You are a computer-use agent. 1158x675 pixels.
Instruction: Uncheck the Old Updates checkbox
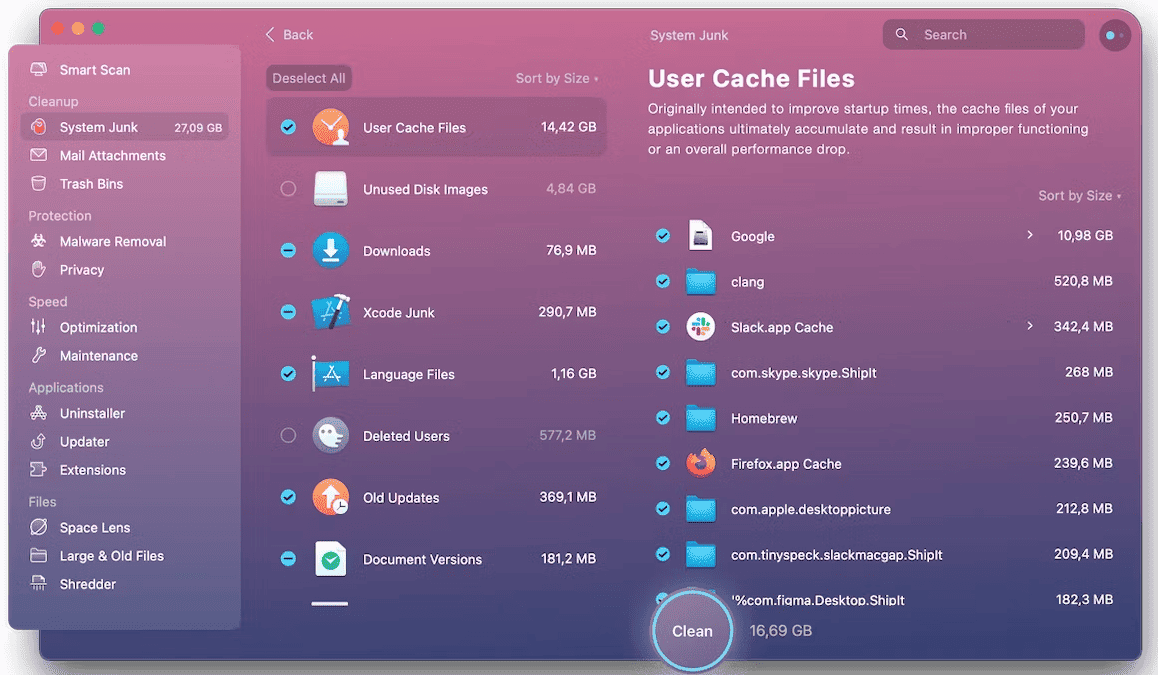click(288, 496)
